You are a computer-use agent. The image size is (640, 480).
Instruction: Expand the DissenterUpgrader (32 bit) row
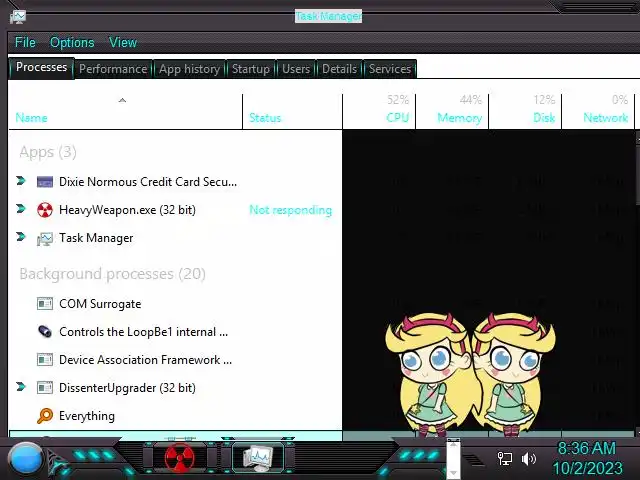click(21, 386)
